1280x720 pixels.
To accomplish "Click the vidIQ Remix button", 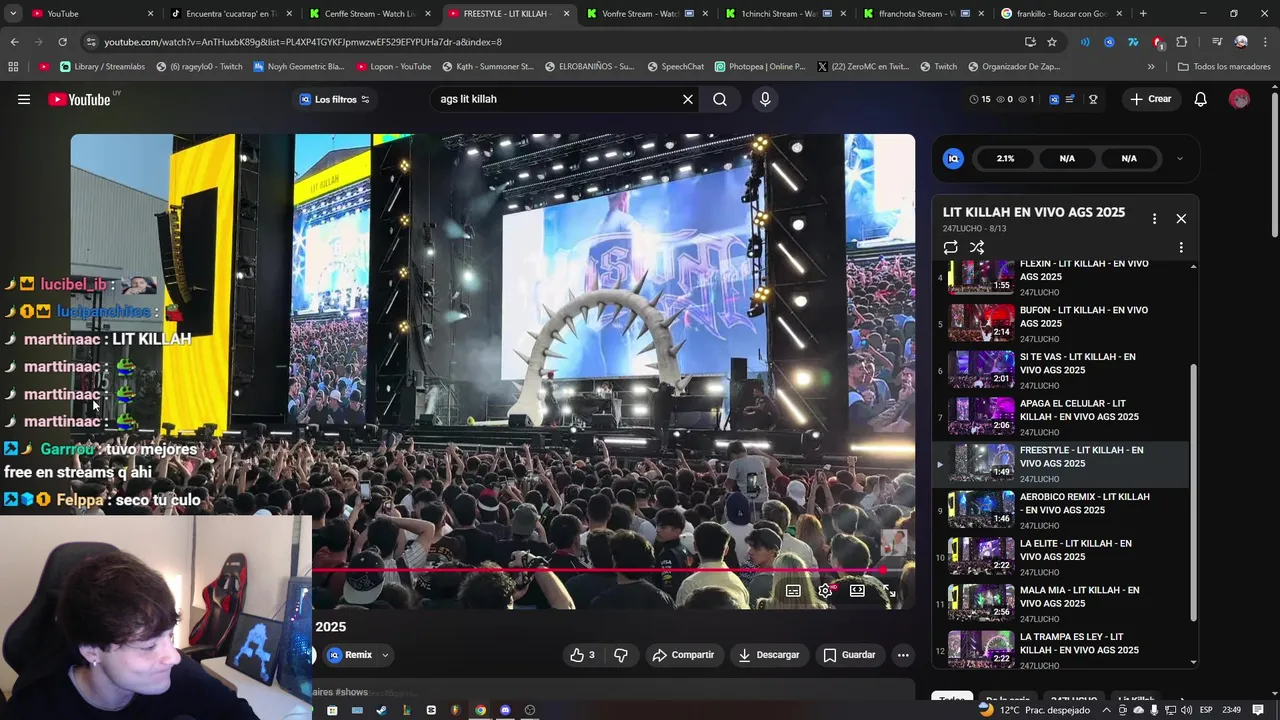I will [350, 655].
